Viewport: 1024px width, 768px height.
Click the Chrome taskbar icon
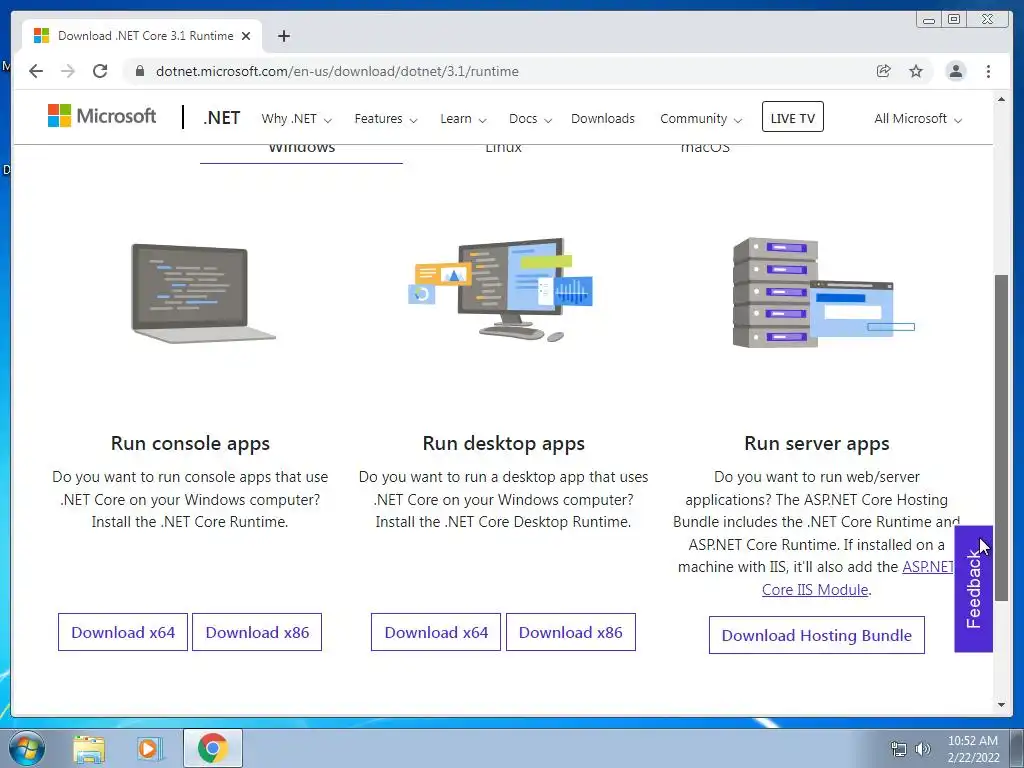[x=213, y=748]
